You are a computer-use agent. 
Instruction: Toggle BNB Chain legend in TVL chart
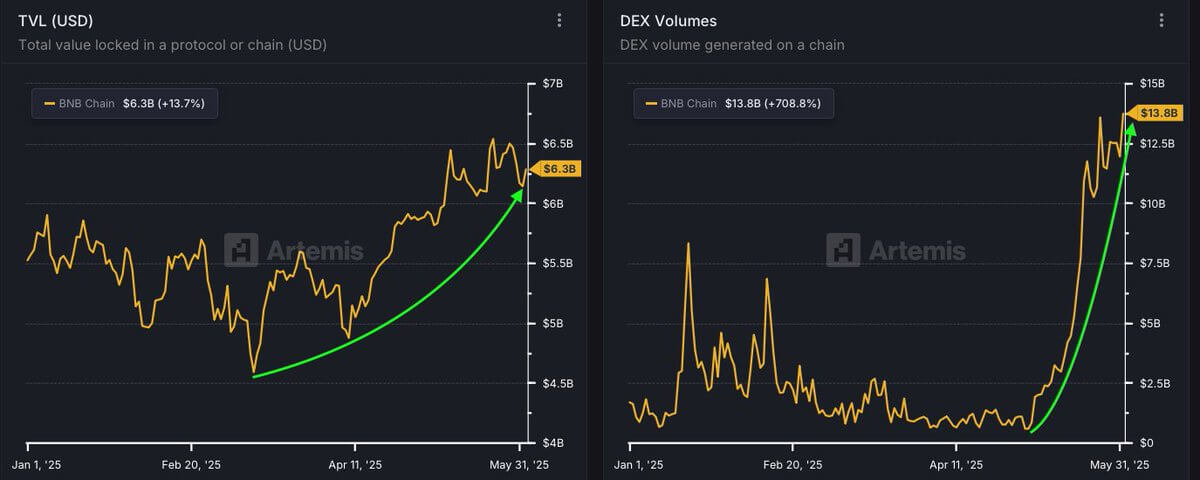125,103
